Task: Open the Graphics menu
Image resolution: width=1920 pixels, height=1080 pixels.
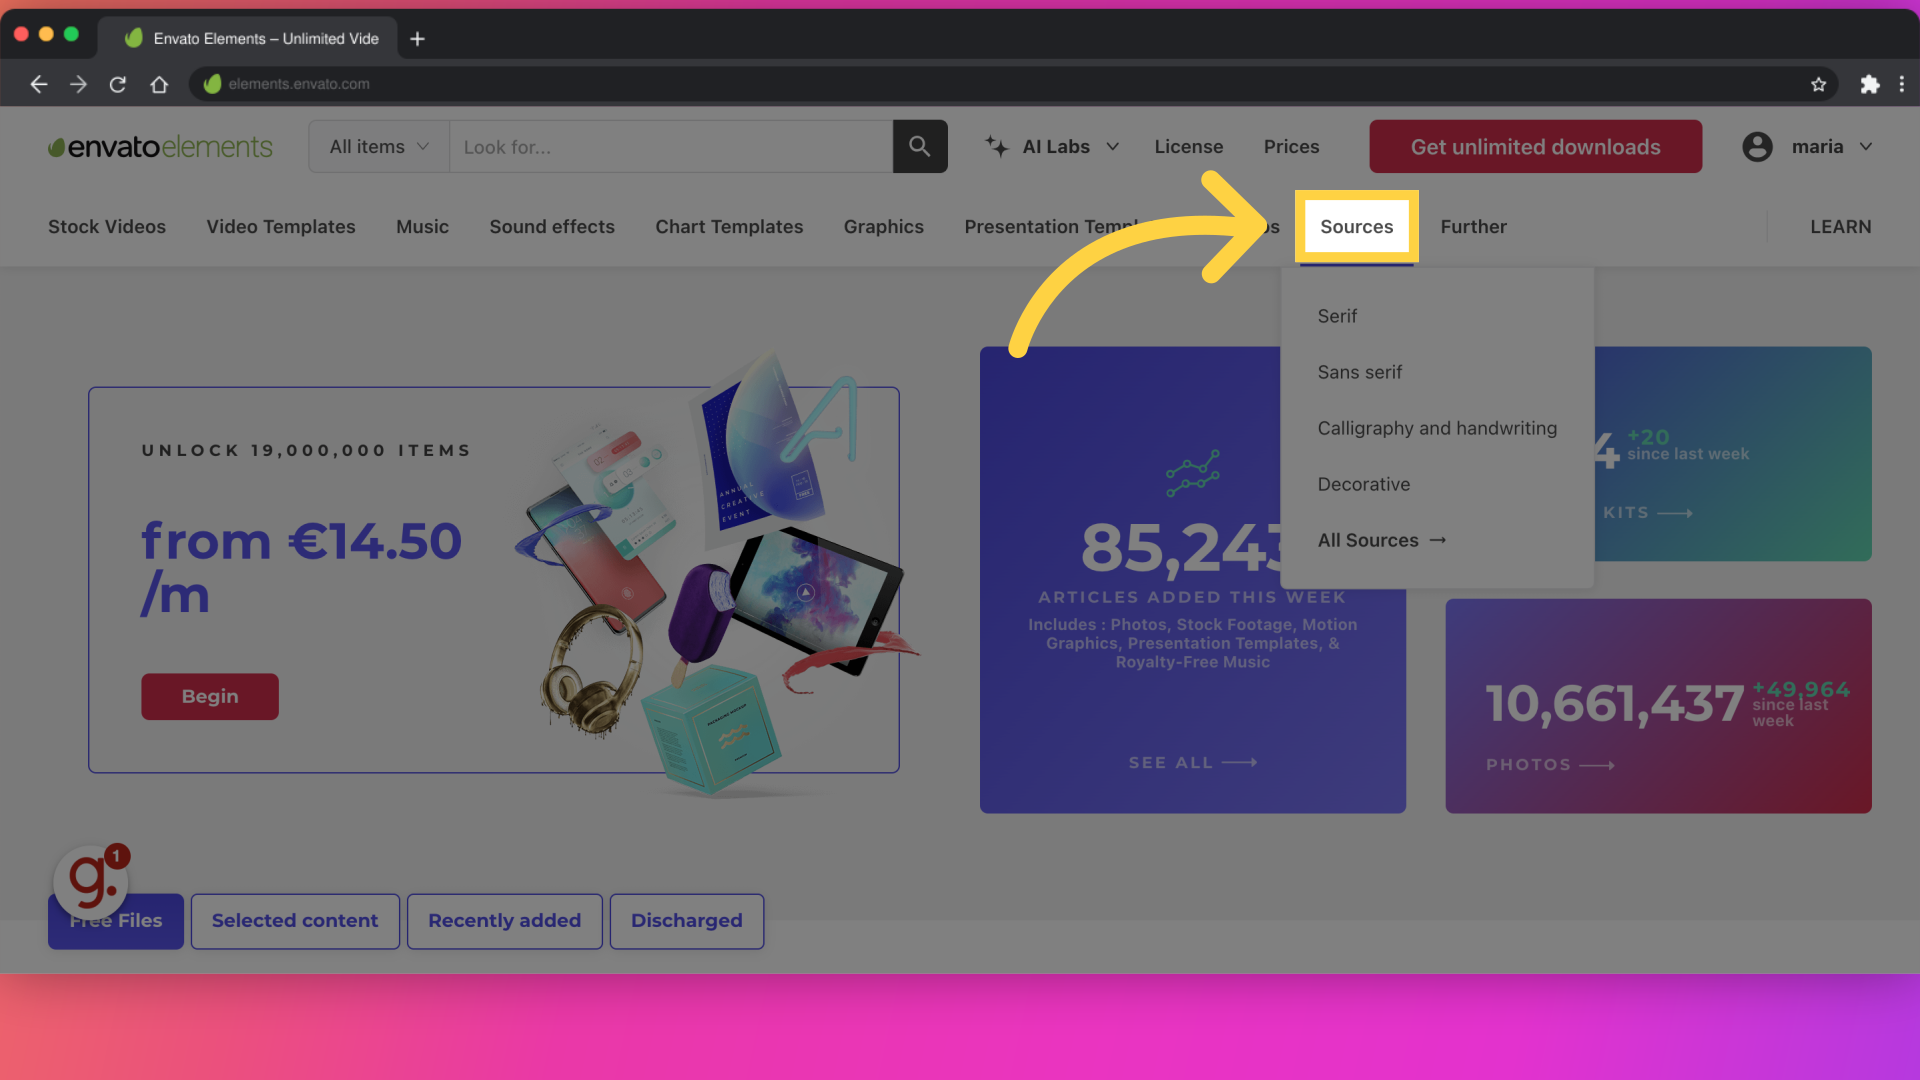Action: tap(884, 227)
